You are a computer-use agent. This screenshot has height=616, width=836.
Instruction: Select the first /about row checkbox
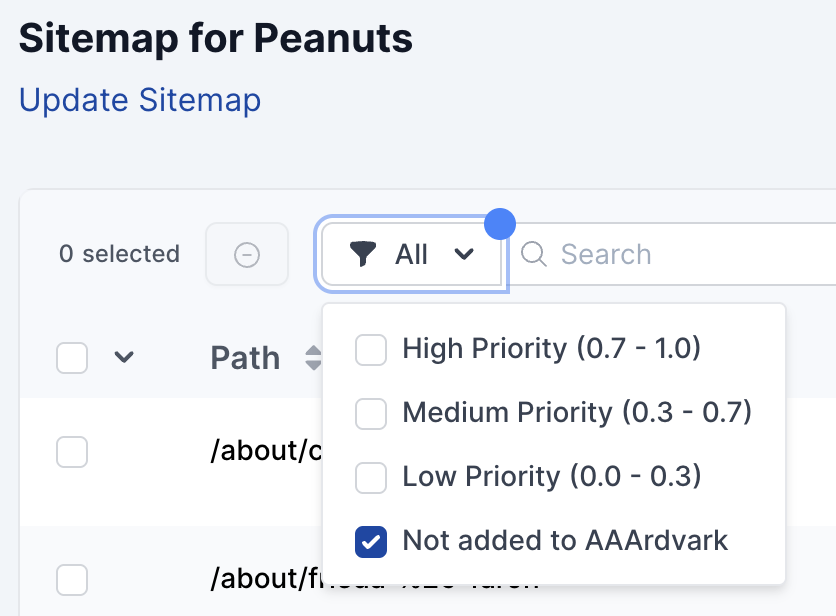[72, 452]
